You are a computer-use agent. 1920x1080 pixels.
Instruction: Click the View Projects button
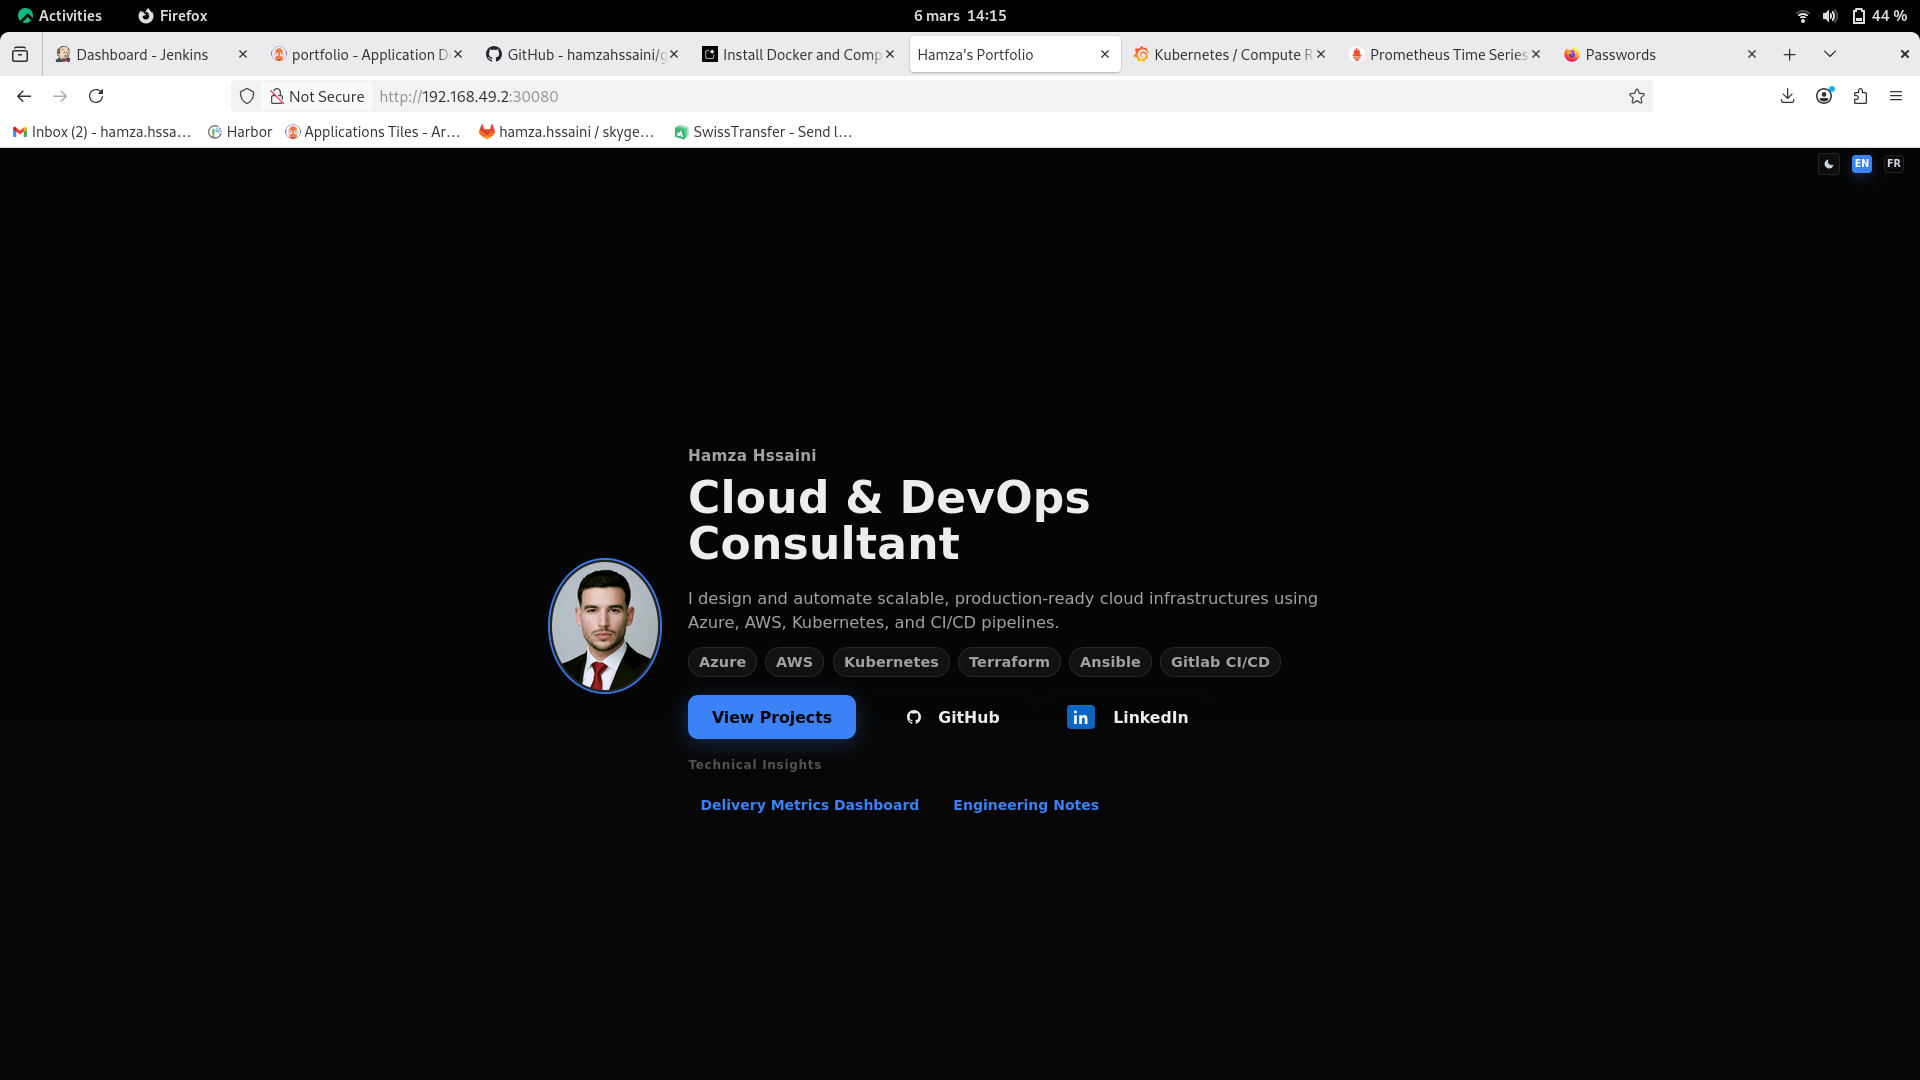(771, 717)
